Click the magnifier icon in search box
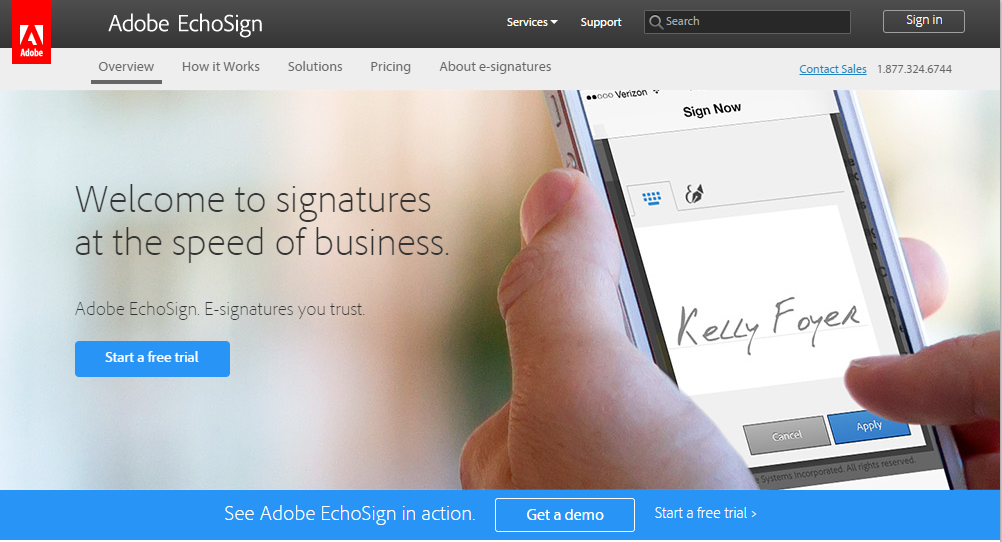Image resolution: width=1002 pixels, height=542 pixels. (x=656, y=22)
